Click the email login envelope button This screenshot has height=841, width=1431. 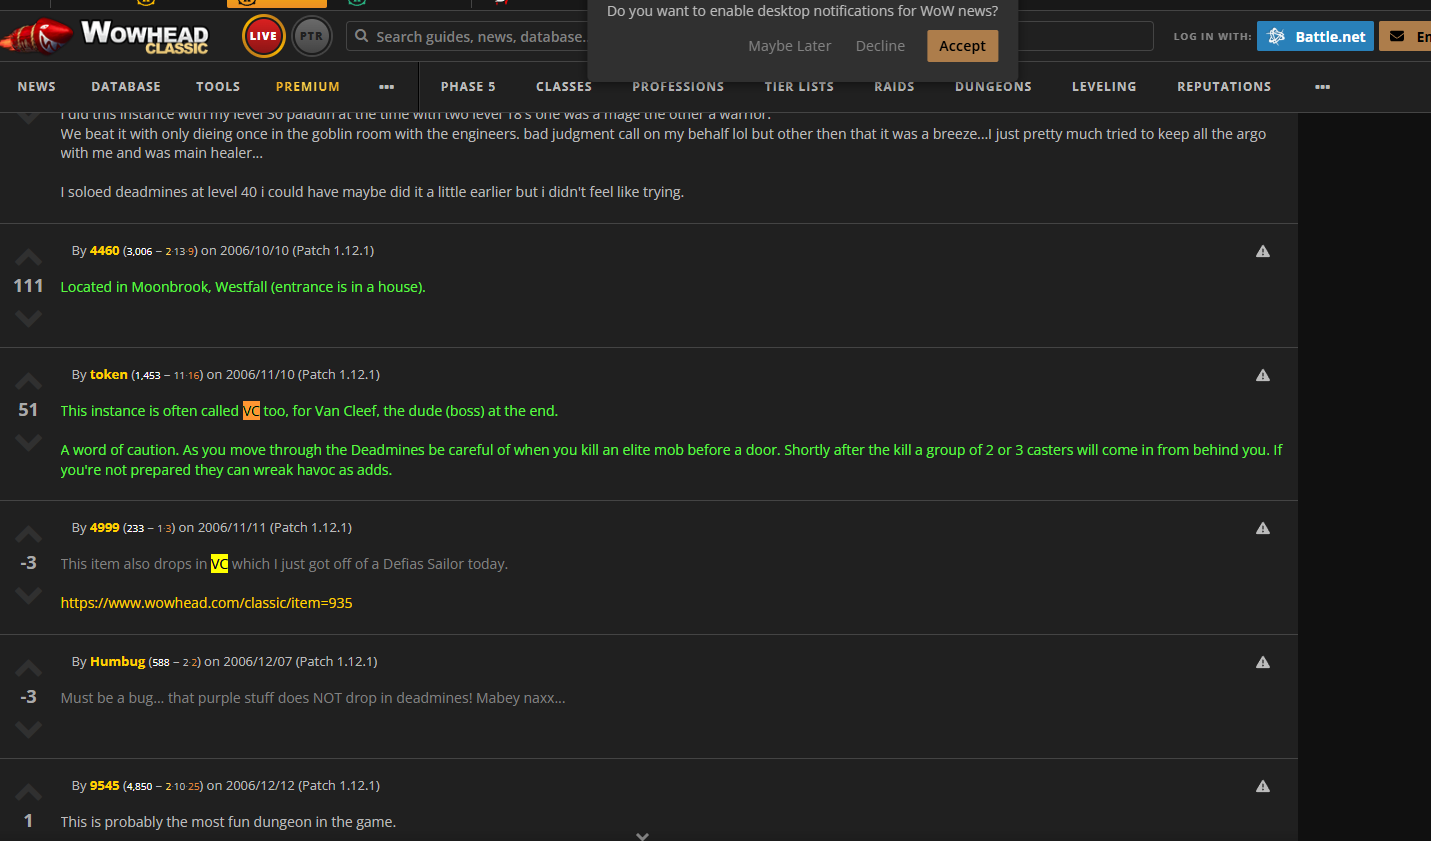(x=1405, y=36)
